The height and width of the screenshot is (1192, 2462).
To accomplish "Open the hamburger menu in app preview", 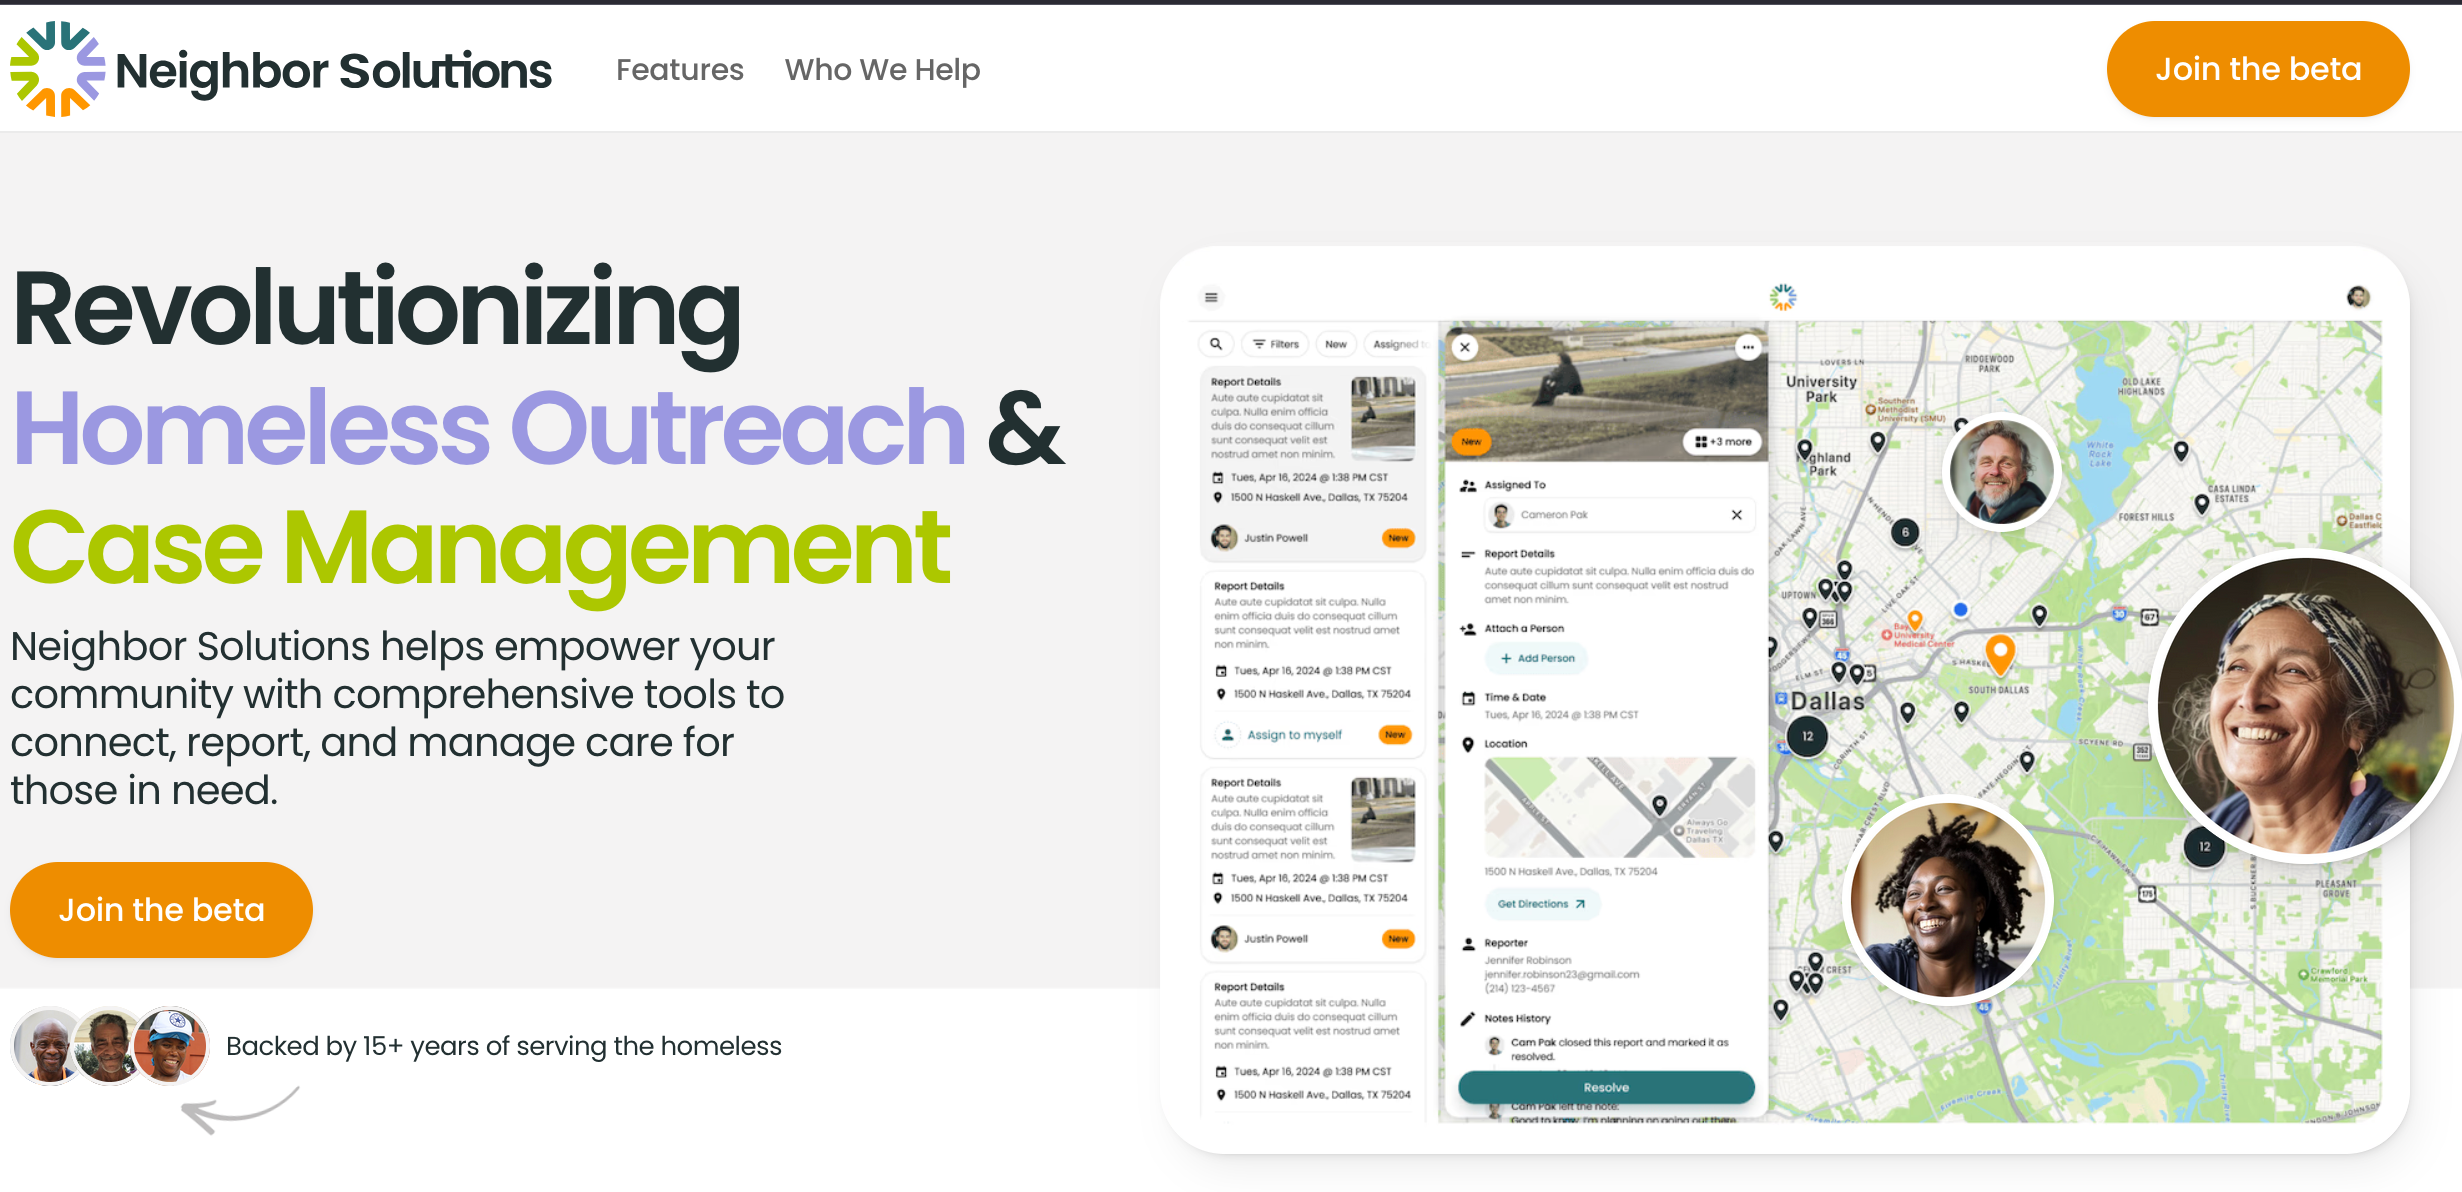I will pos(1211,297).
